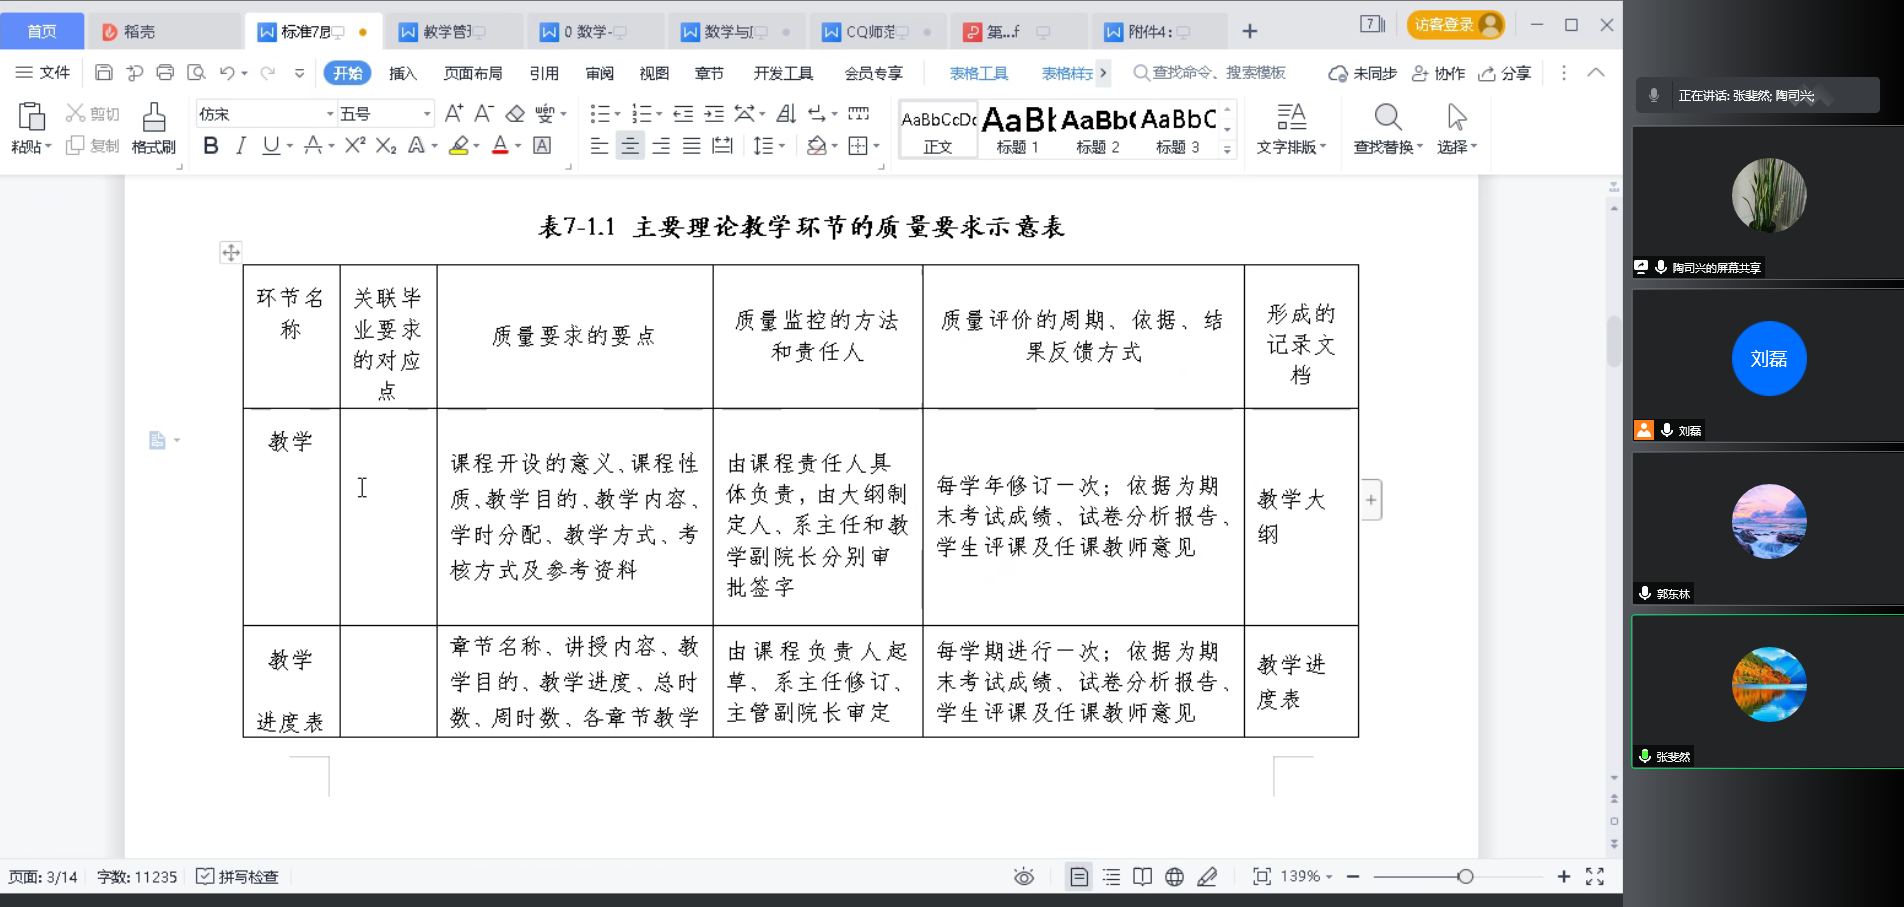Expand the font size dropdown showing 五号
Screen dimensions: 1904x907
[x=427, y=114]
